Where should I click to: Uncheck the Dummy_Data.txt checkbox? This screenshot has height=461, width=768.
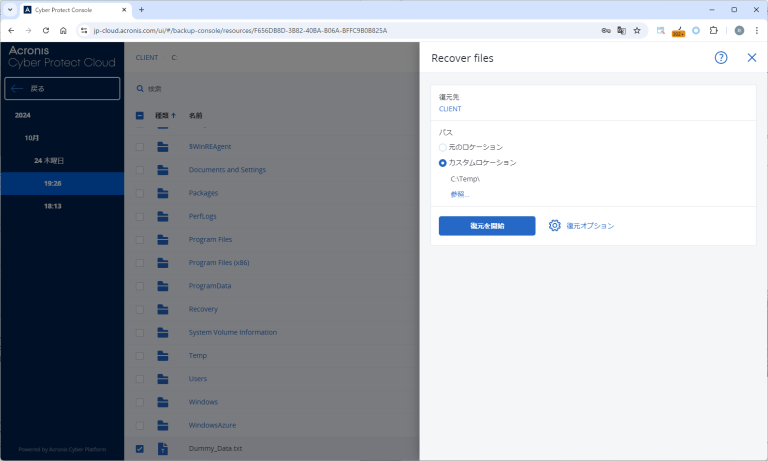pyautogui.click(x=140, y=448)
